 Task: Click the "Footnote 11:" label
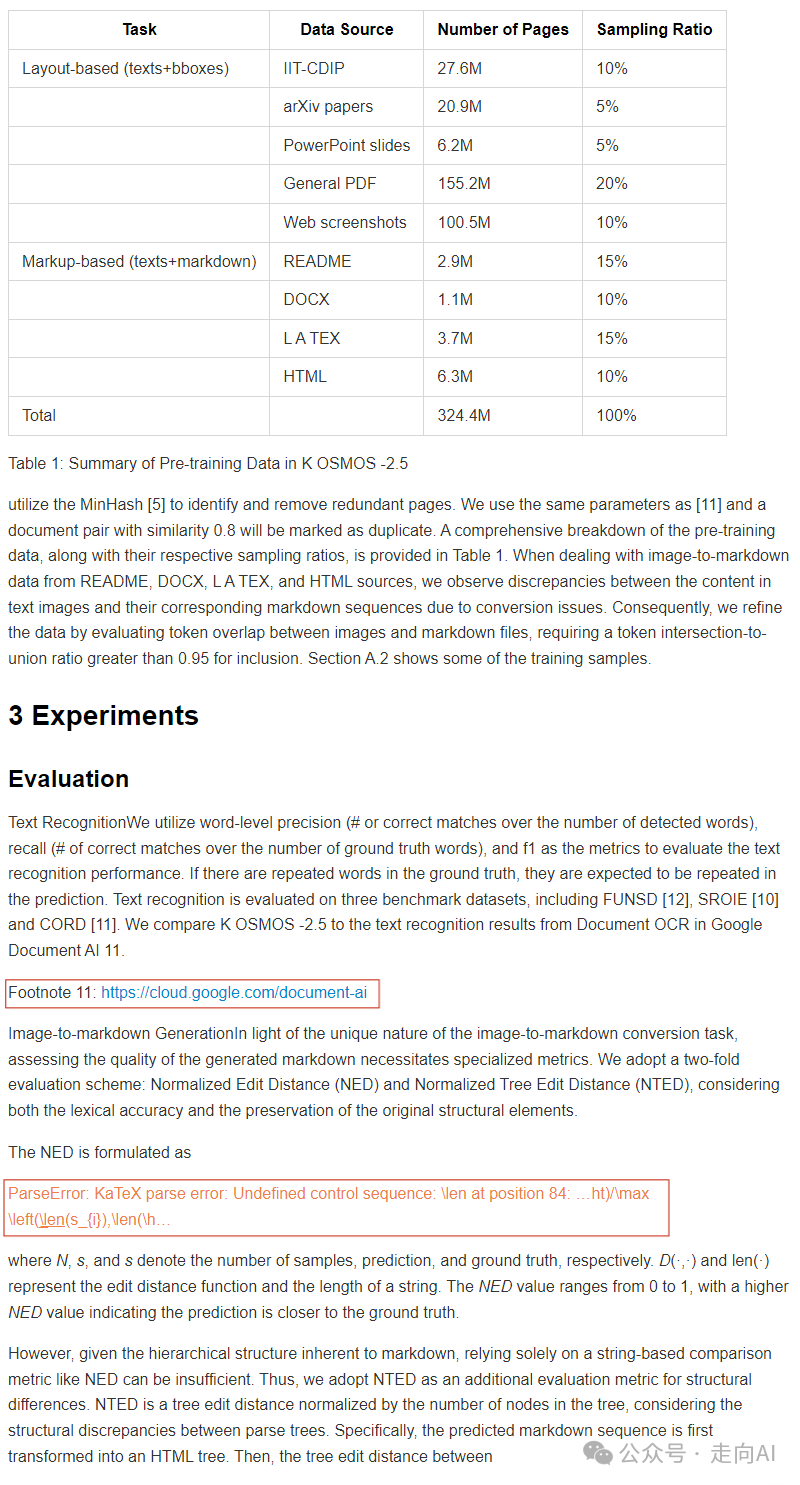coord(52,993)
